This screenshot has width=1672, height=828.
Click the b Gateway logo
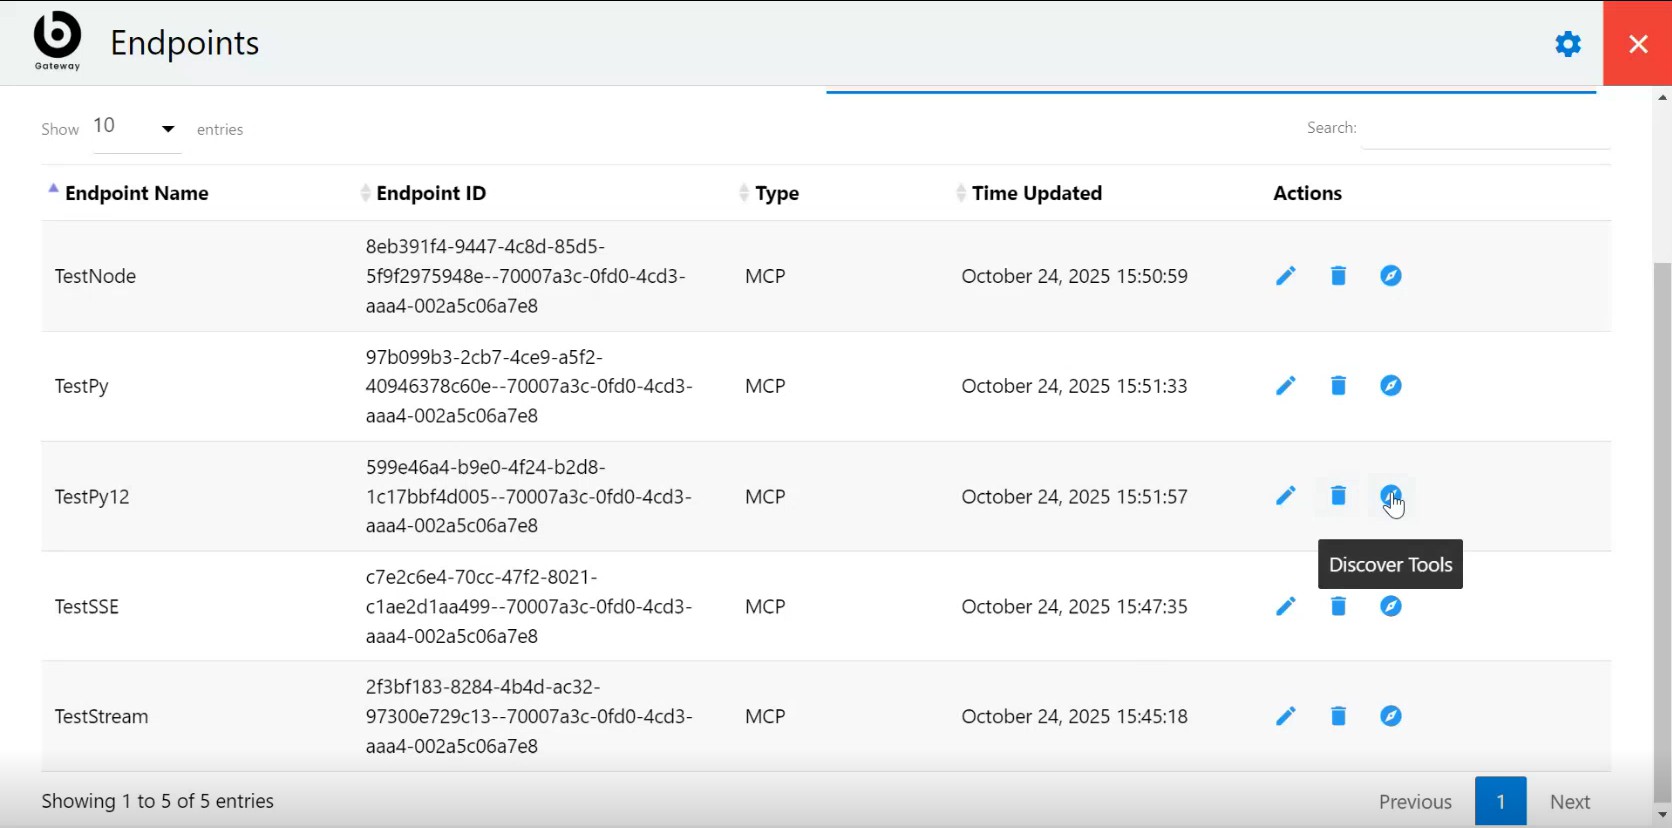coord(57,41)
